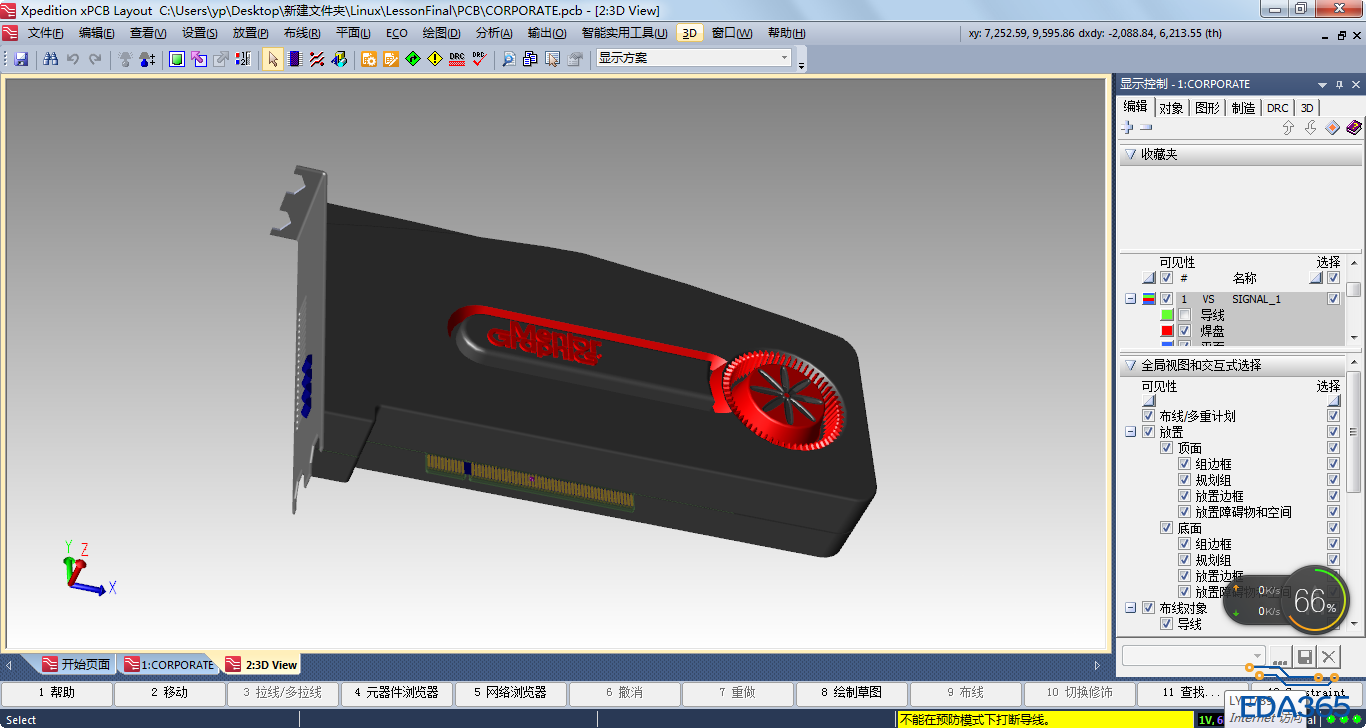The image size is (1366, 728).
Task: Click the binoculars Find icon
Action: 51,59
